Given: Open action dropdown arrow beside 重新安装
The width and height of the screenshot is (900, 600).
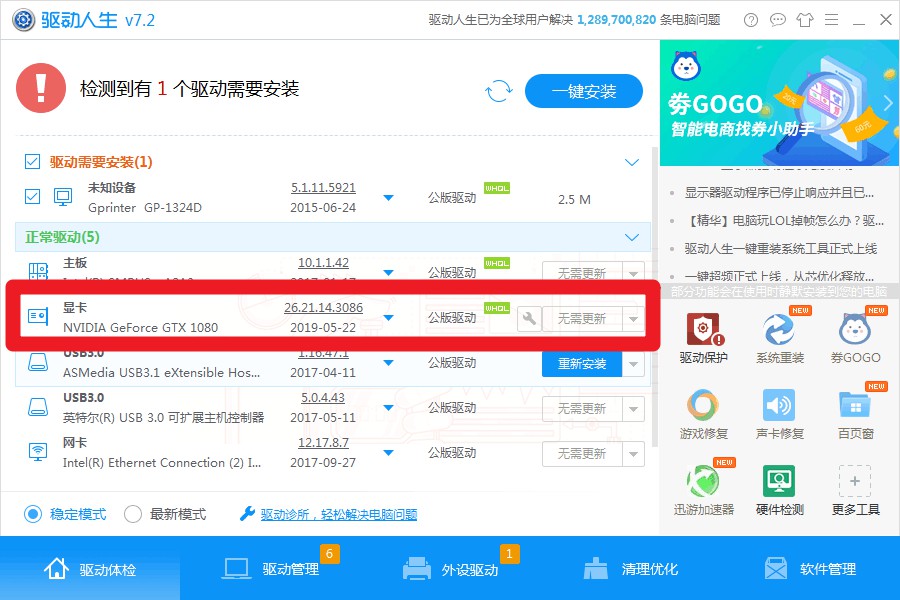Looking at the screenshot, I should 633,364.
